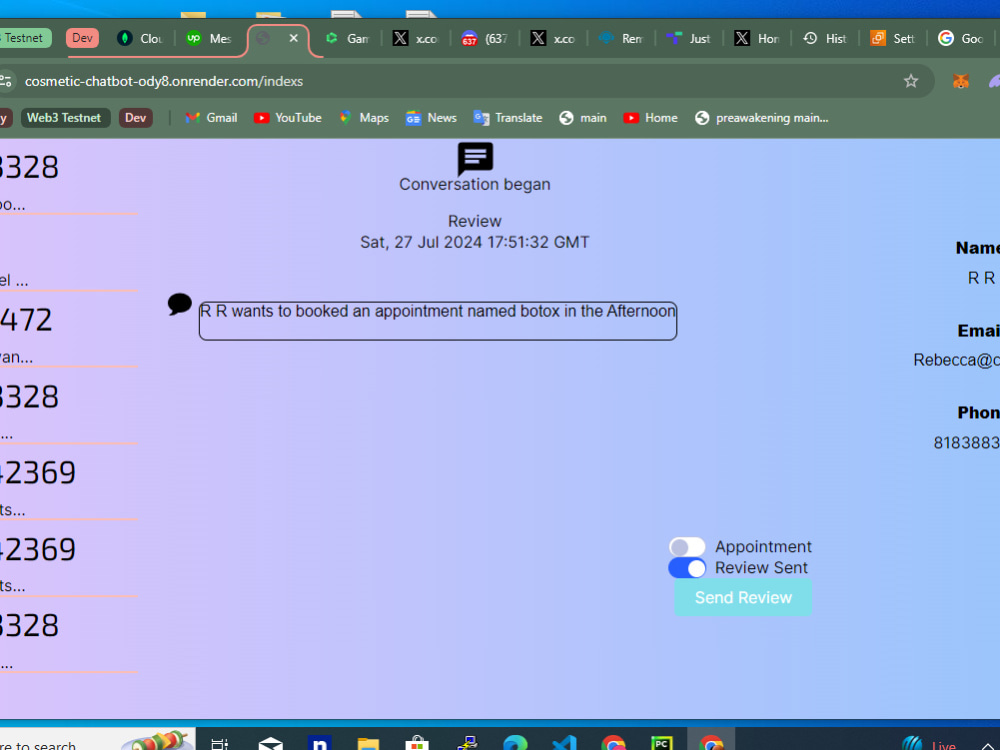The height and width of the screenshot is (750, 1000).
Task: Click the phone number 8183883
Action: 966,443
